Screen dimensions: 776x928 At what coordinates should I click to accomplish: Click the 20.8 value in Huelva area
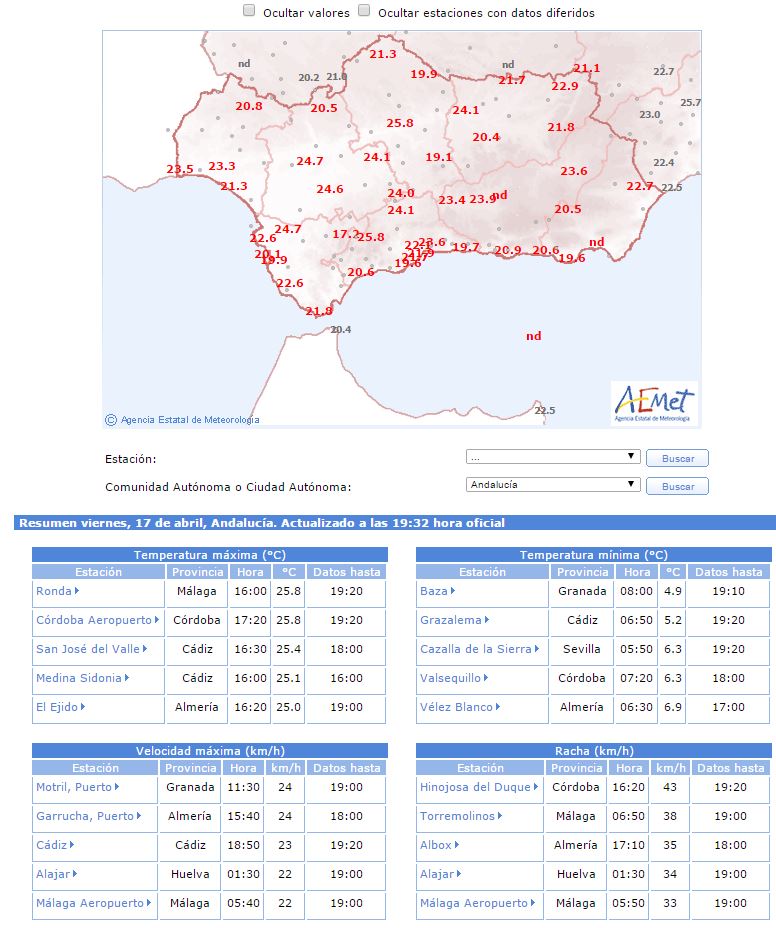(x=249, y=106)
